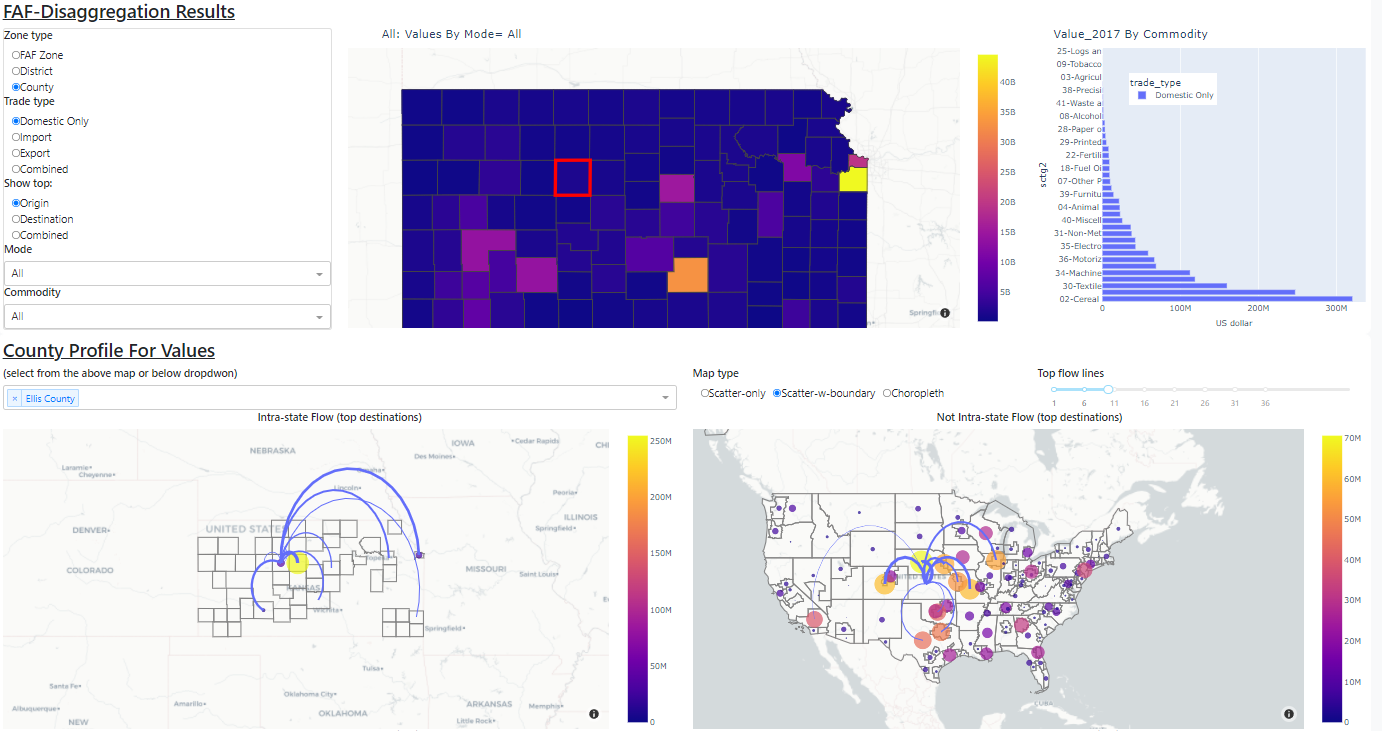Click the red-outlined selected county on map
This screenshot has width=1395, height=731.
click(573, 177)
